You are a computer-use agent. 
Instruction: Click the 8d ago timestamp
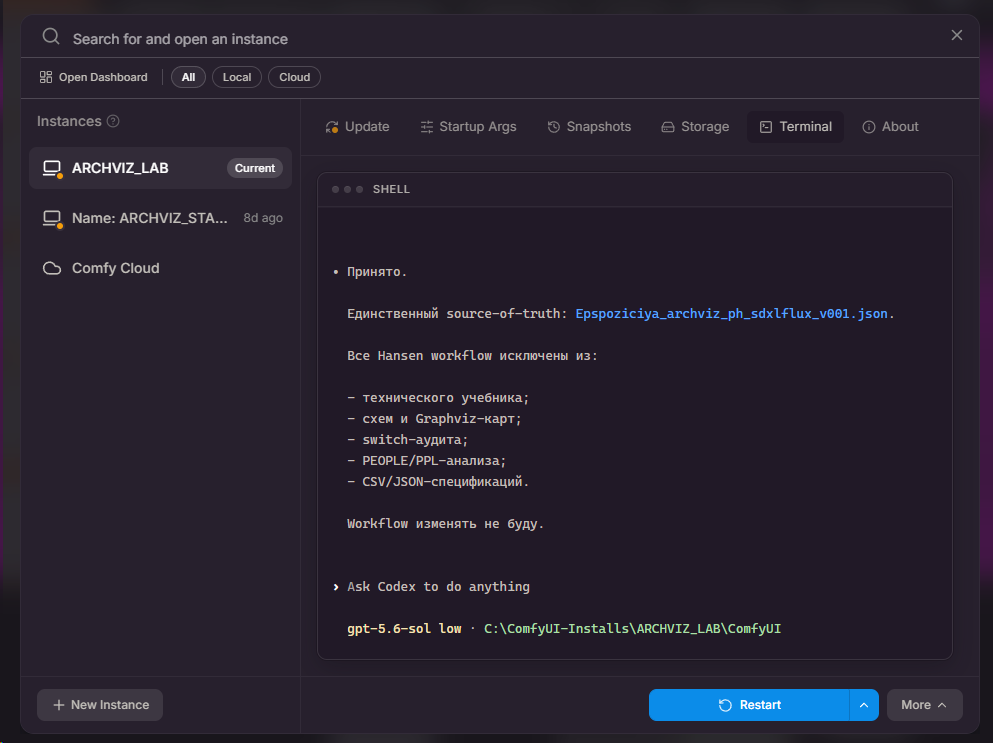point(263,218)
